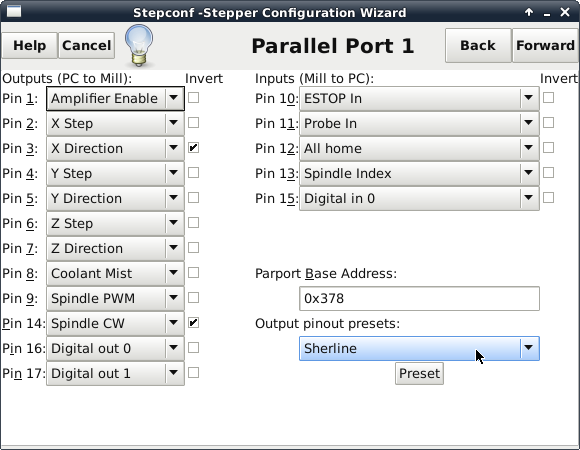Go Back to the previous wizard page

[x=478, y=45]
